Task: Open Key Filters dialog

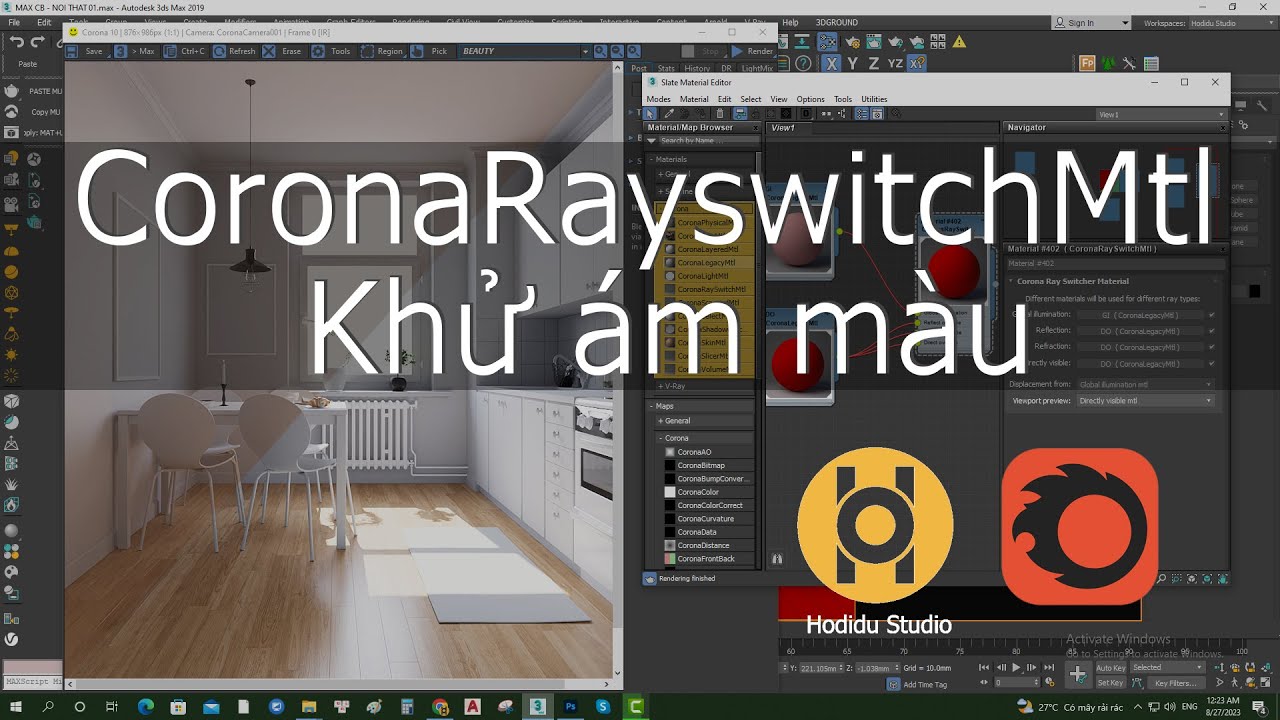Action: point(1177,683)
